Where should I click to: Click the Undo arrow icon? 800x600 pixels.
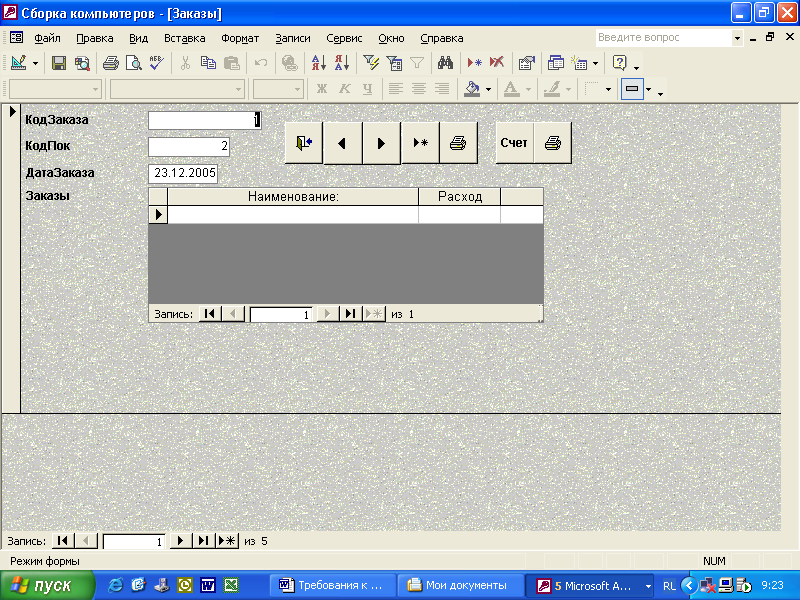pos(261,63)
